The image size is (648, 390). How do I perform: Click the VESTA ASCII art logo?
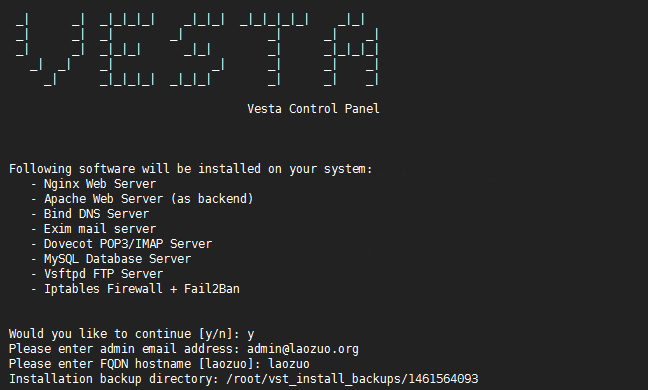pyautogui.click(x=197, y=50)
